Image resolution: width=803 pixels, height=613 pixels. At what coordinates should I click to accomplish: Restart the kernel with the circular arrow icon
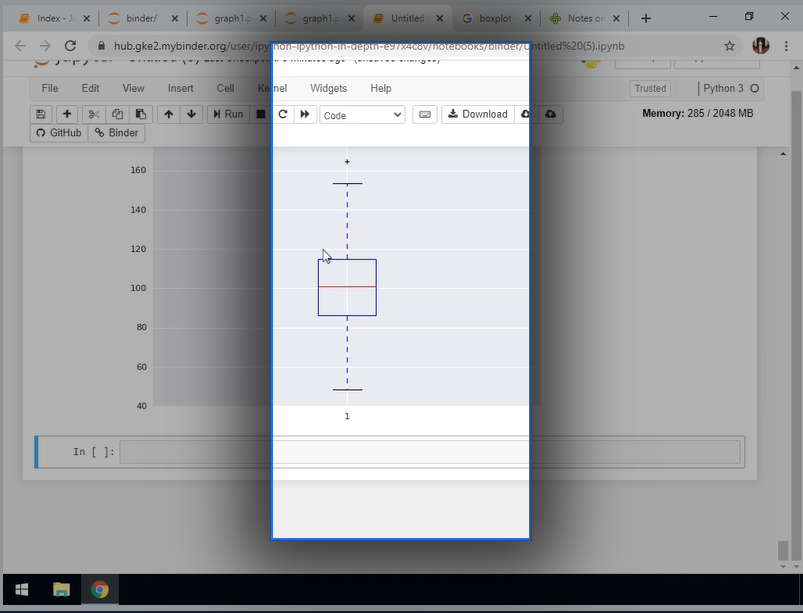pos(283,114)
